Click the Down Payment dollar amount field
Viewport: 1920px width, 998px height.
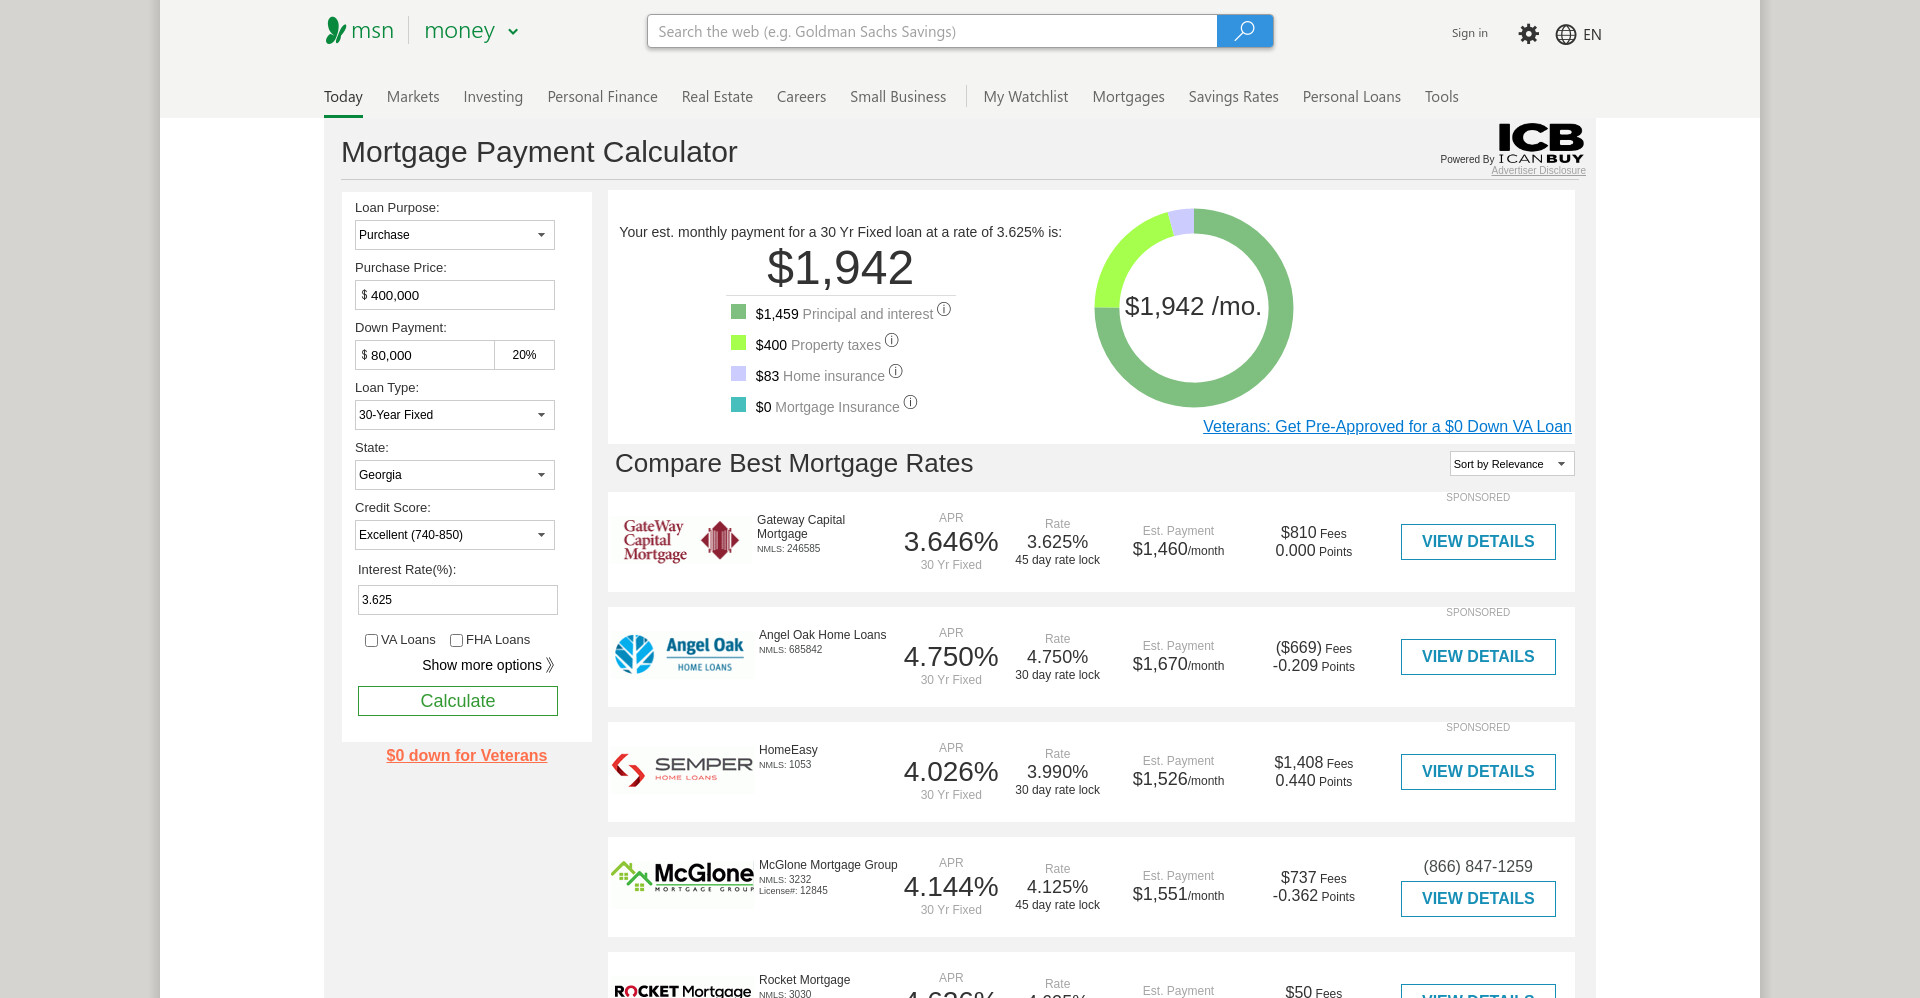click(x=425, y=355)
